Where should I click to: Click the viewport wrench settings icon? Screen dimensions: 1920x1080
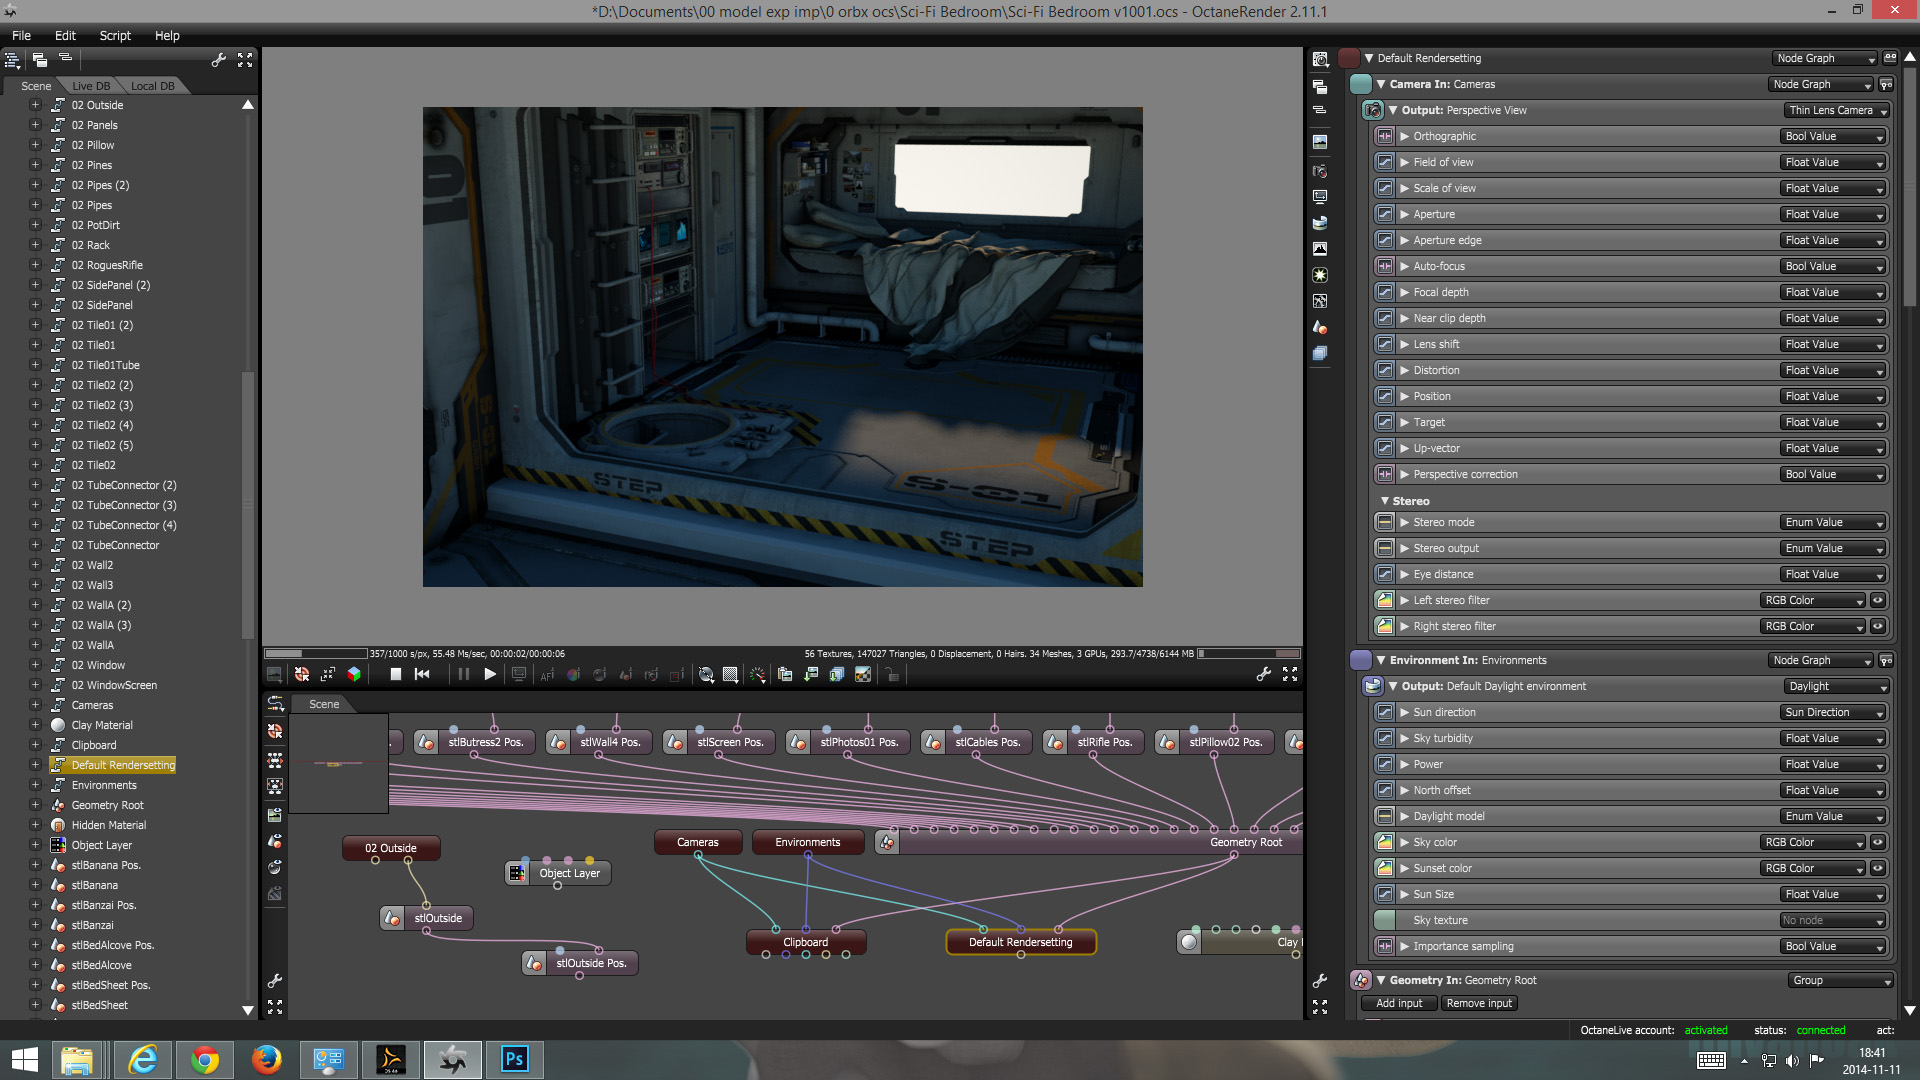tap(1264, 675)
